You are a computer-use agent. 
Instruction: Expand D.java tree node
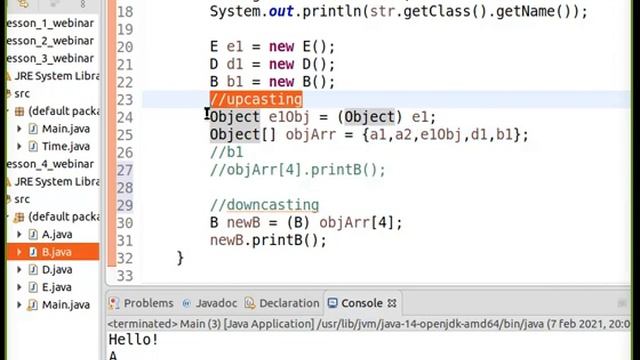pyautogui.click(x=19, y=270)
